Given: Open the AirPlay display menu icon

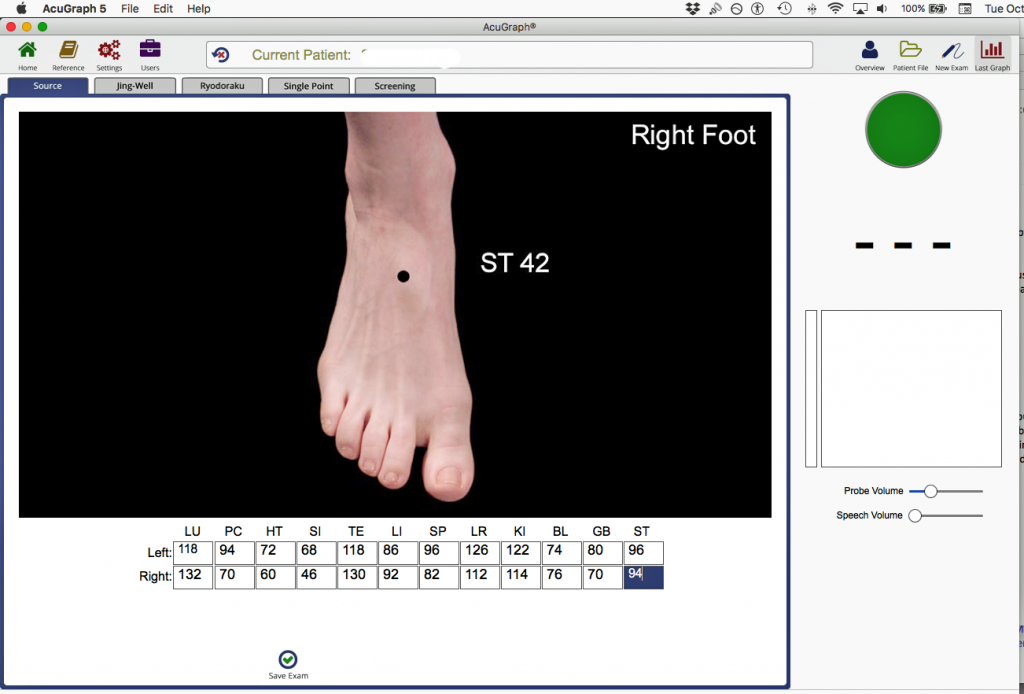Looking at the screenshot, I should click(x=861, y=8).
